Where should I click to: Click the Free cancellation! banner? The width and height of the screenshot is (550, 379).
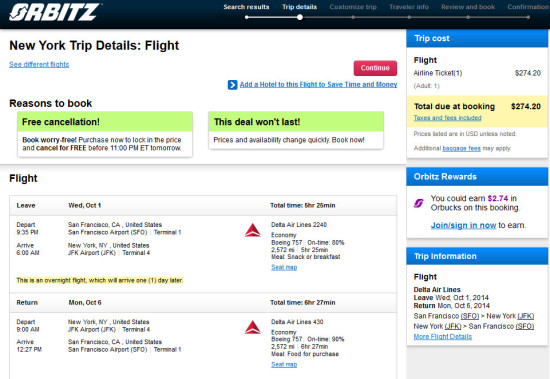coord(105,122)
